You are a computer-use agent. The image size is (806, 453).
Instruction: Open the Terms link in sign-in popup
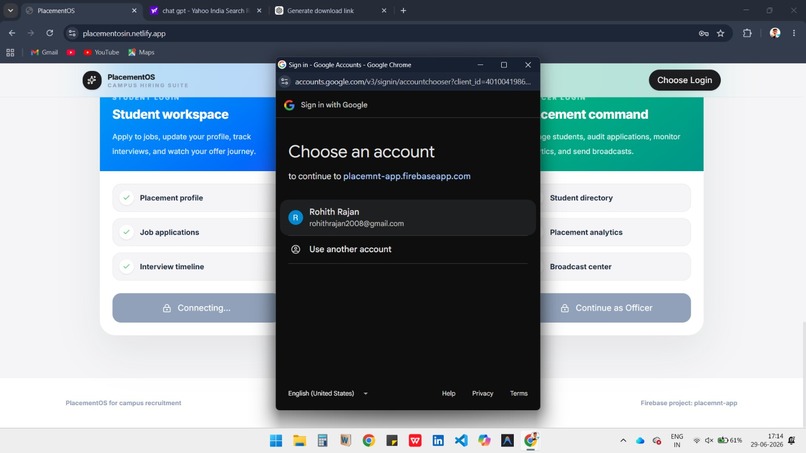click(x=519, y=393)
